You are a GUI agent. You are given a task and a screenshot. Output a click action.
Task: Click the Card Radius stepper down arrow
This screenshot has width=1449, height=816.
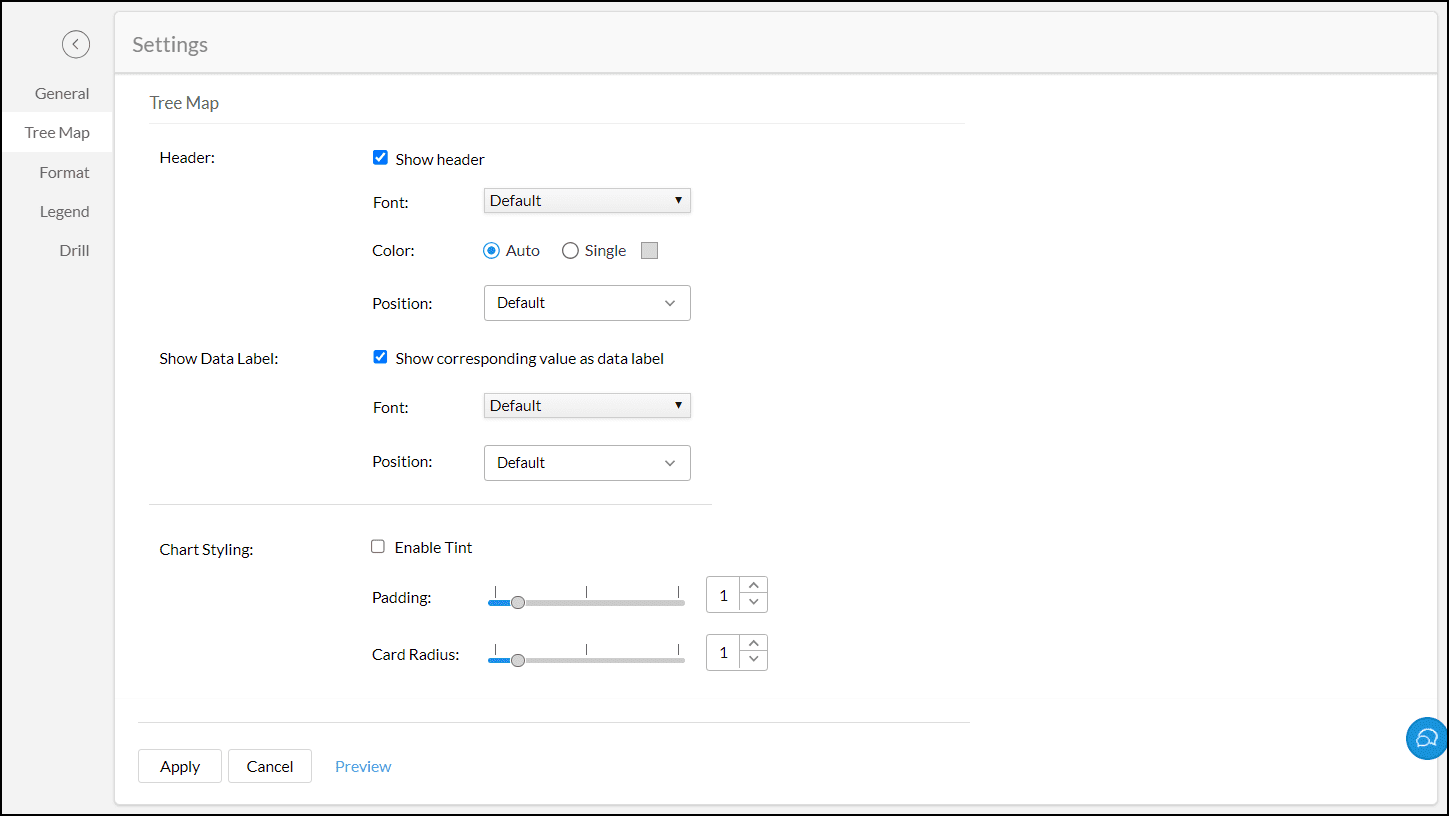[x=753, y=660]
